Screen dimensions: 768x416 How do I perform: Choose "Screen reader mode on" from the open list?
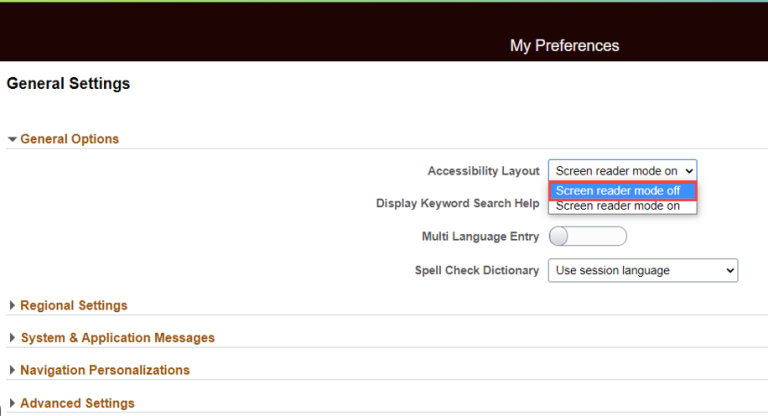pos(621,206)
